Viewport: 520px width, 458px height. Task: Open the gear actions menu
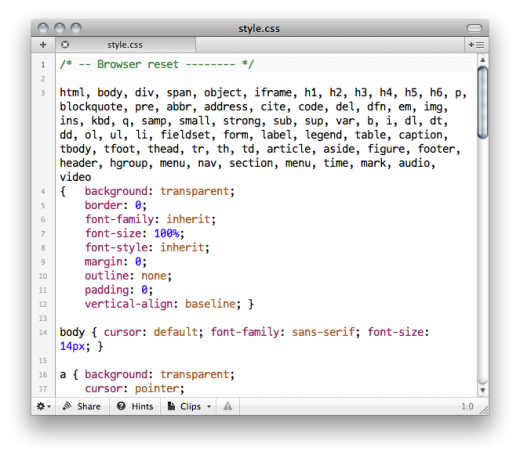(x=44, y=406)
